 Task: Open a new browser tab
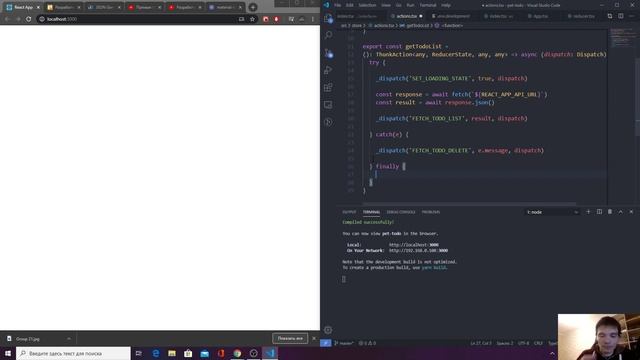coord(253,7)
